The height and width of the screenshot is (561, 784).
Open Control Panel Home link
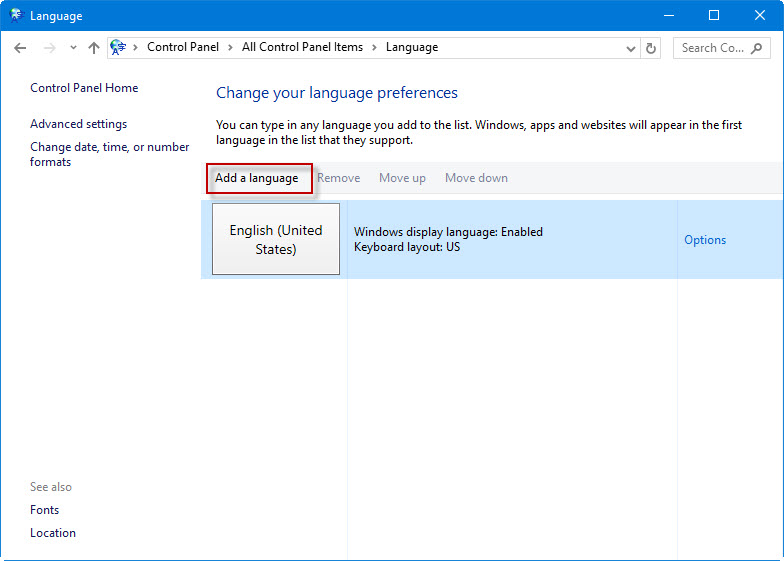[x=84, y=88]
